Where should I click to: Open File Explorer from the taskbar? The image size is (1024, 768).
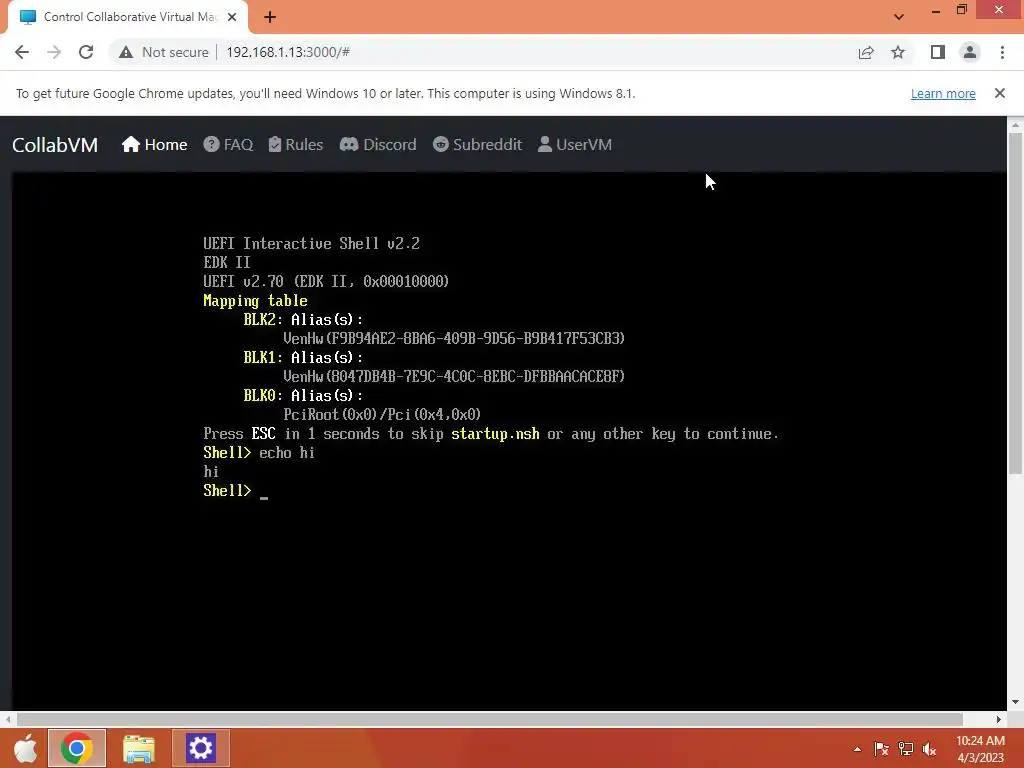(x=138, y=748)
